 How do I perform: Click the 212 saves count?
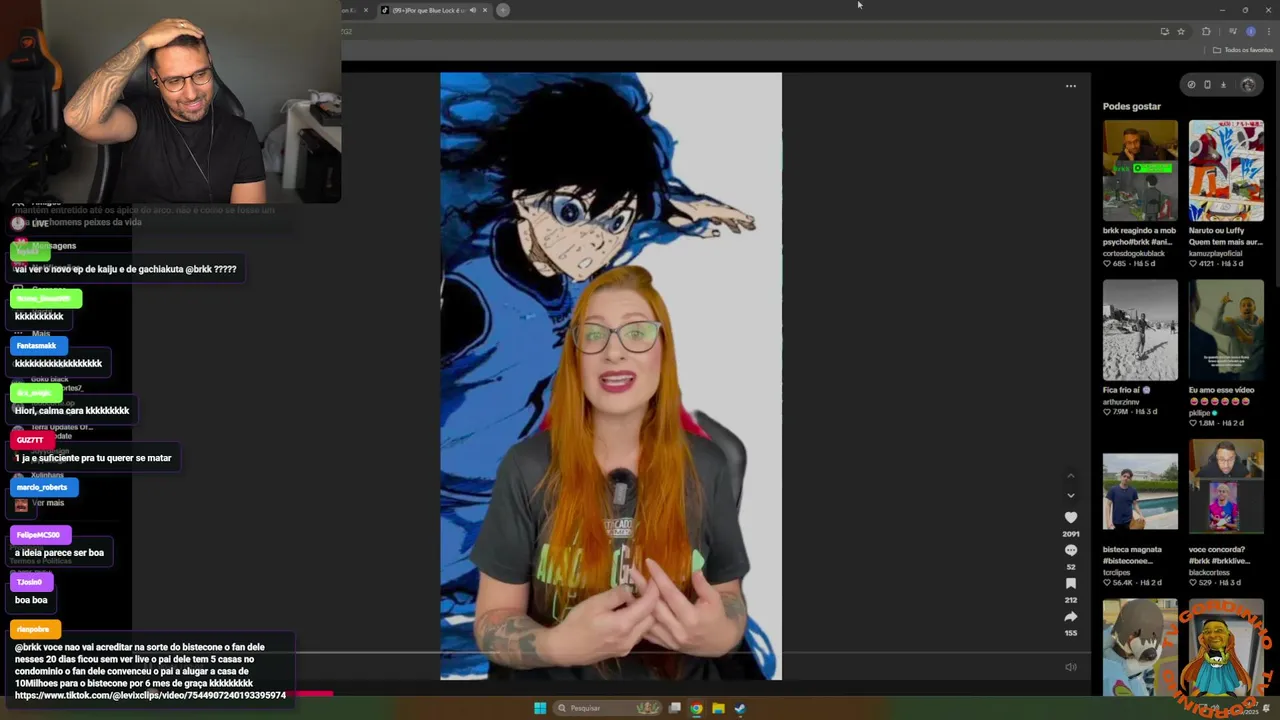tap(1071, 600)
